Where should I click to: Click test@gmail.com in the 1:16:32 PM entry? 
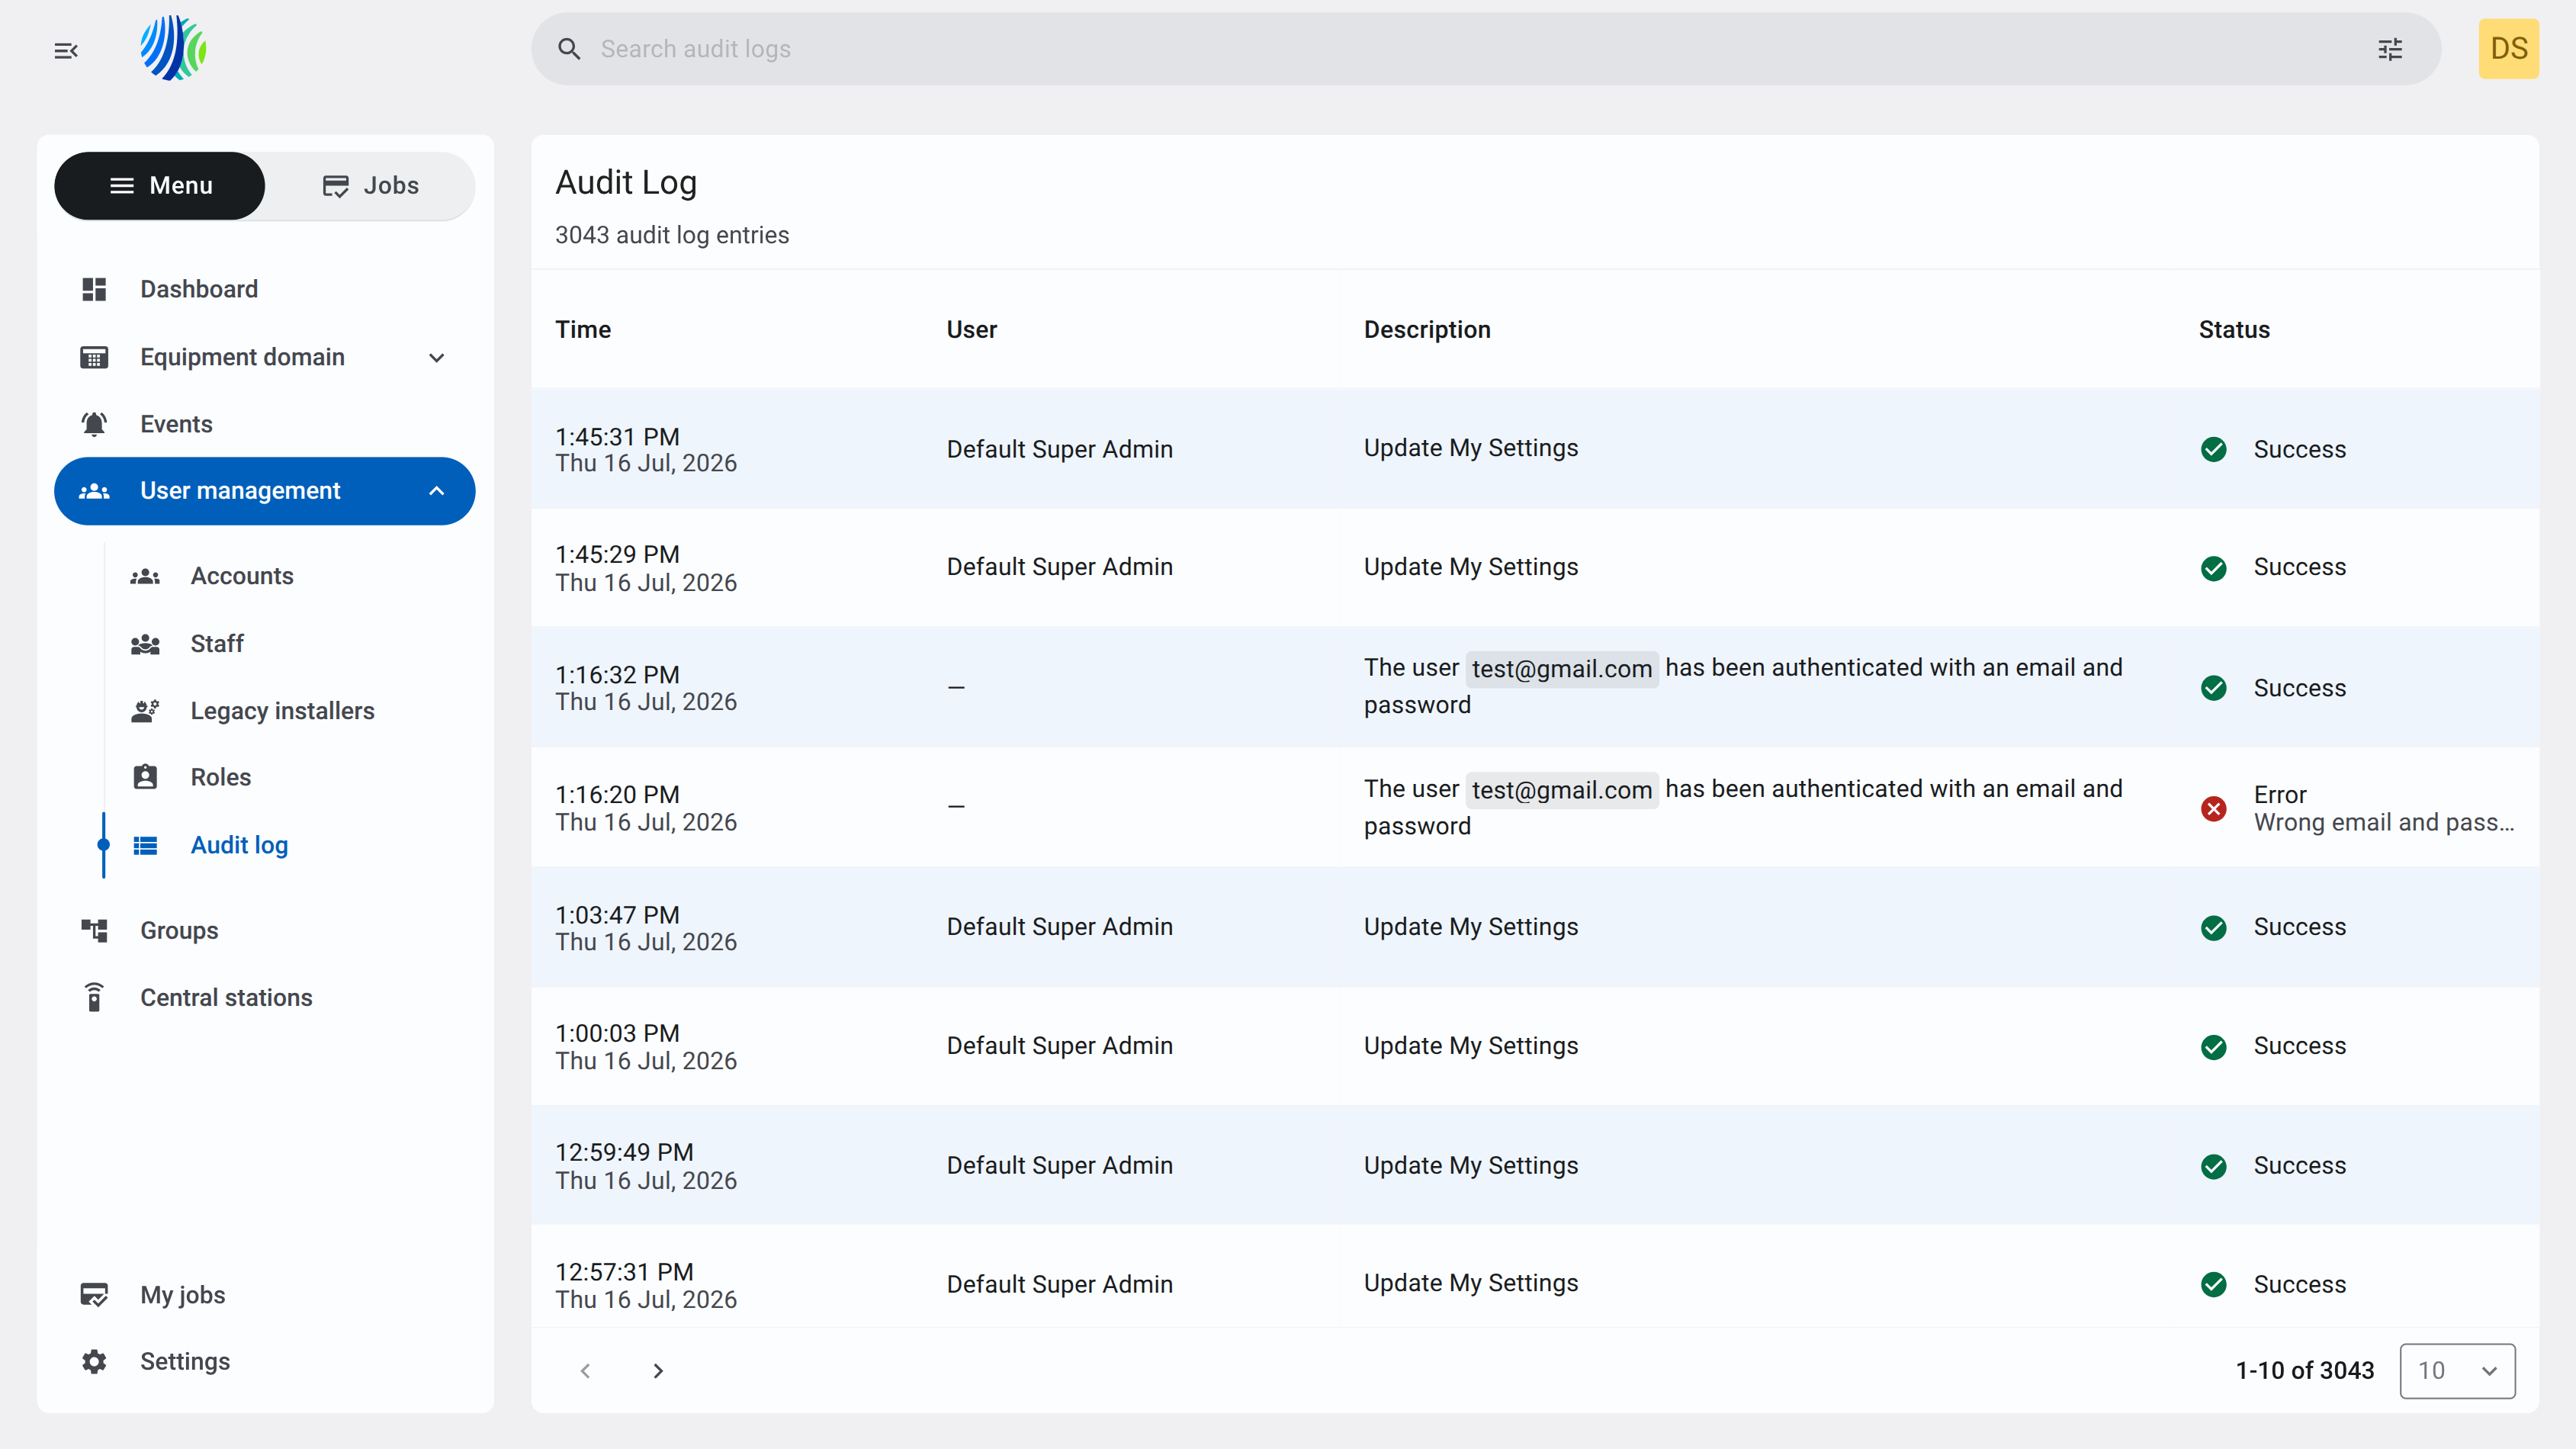tap(1562, 669)
